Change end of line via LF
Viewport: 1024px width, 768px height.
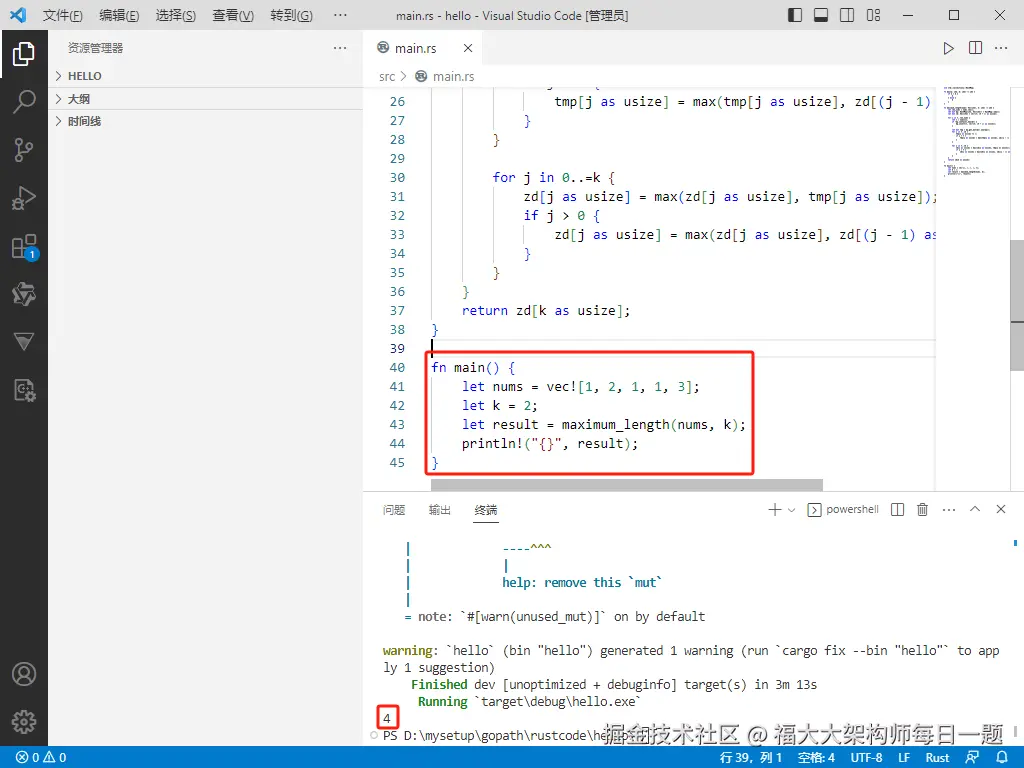[904, 758]
